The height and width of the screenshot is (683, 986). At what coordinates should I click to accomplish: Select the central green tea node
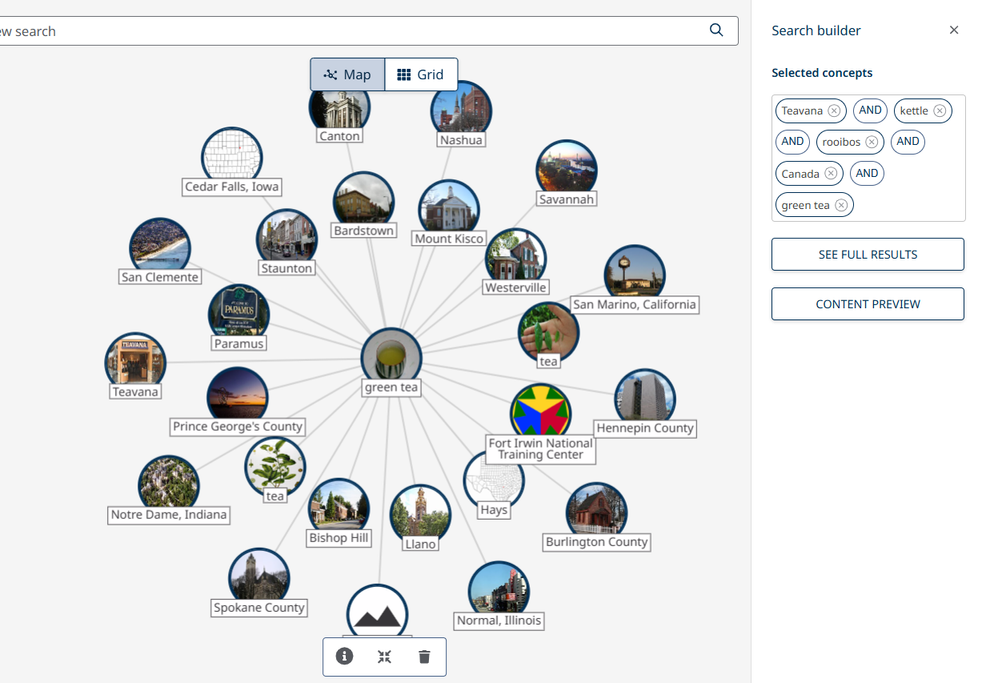[x=391, y=357]
